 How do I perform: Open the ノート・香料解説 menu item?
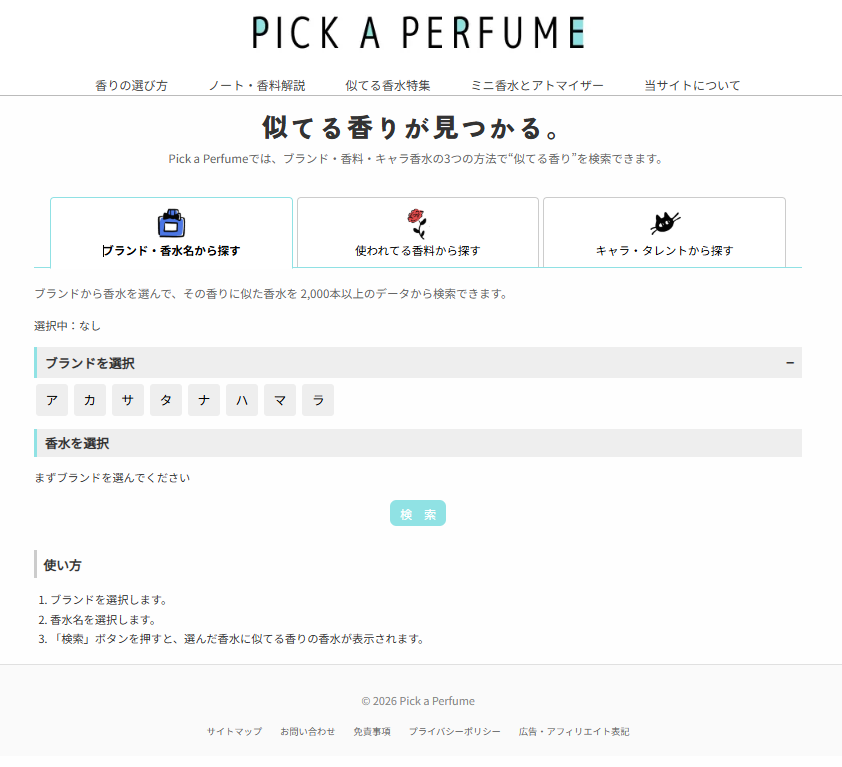pos(256,86)
